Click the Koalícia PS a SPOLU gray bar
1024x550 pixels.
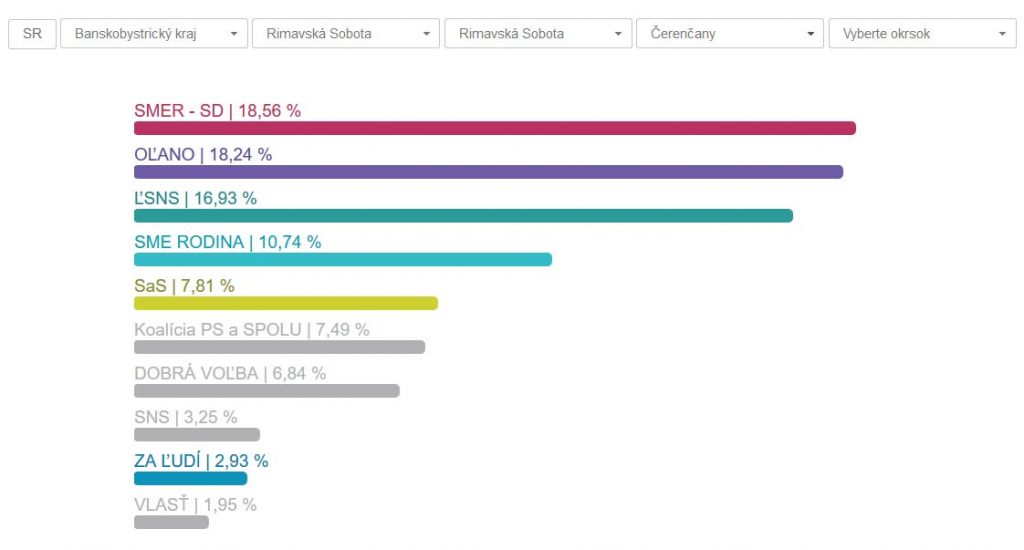(x=279, y=347)
